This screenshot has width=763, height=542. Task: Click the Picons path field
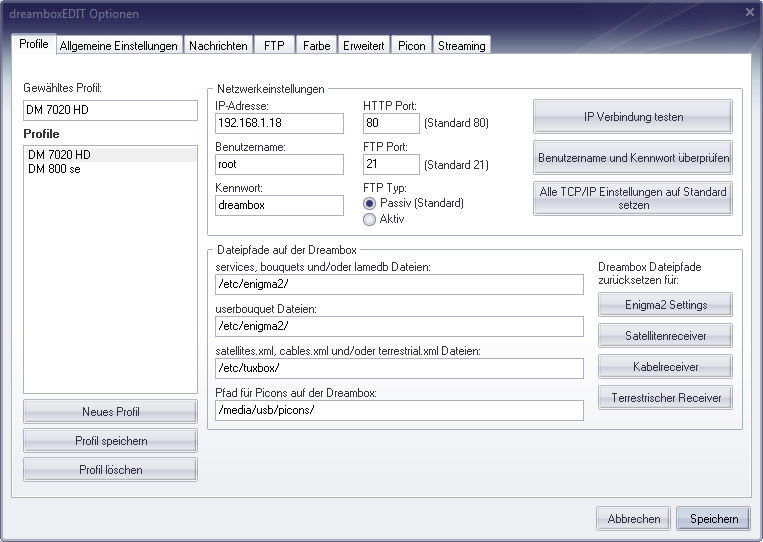click(x=400, y=410)
